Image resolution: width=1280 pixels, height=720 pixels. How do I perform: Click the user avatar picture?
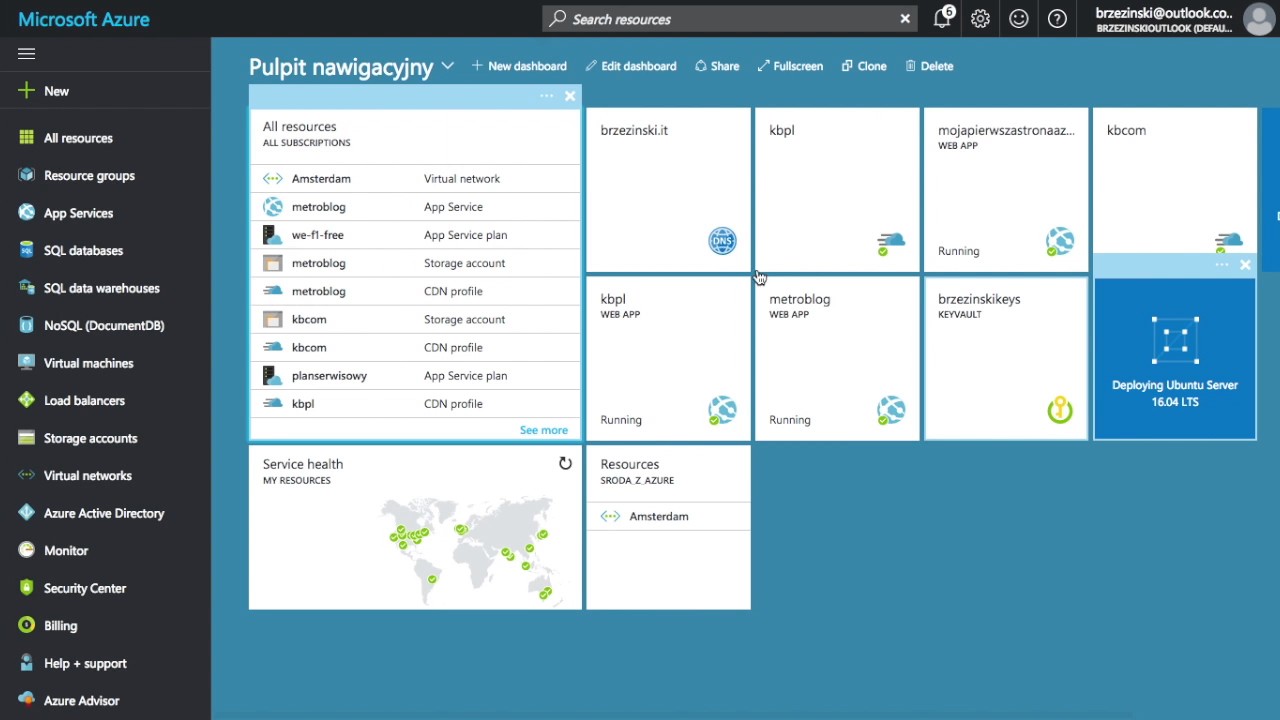[x=1258, y=19]
